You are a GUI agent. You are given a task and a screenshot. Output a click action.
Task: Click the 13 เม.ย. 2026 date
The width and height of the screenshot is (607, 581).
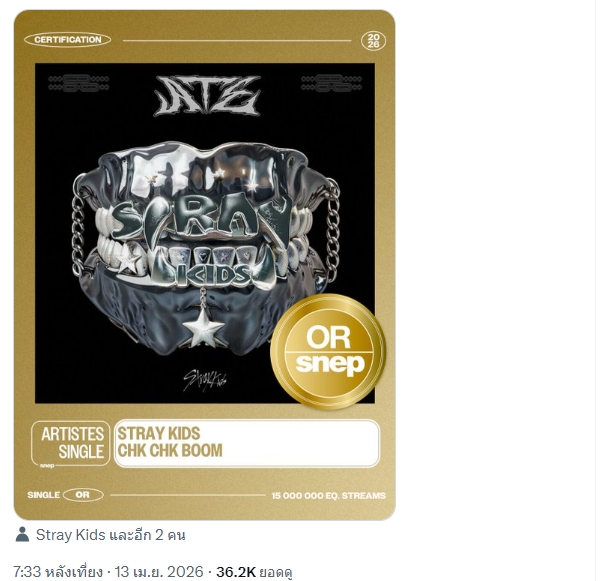(x=159, y=571)
